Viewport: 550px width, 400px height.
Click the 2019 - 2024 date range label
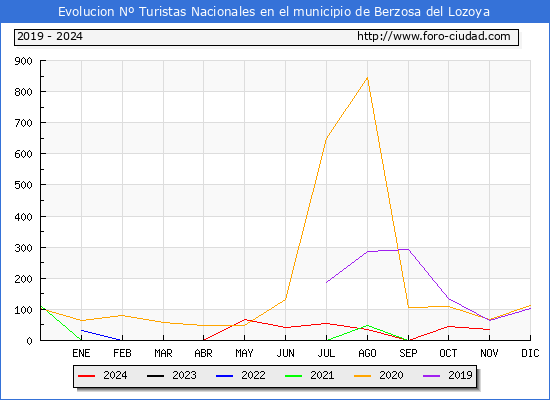(x=50, y=36)
